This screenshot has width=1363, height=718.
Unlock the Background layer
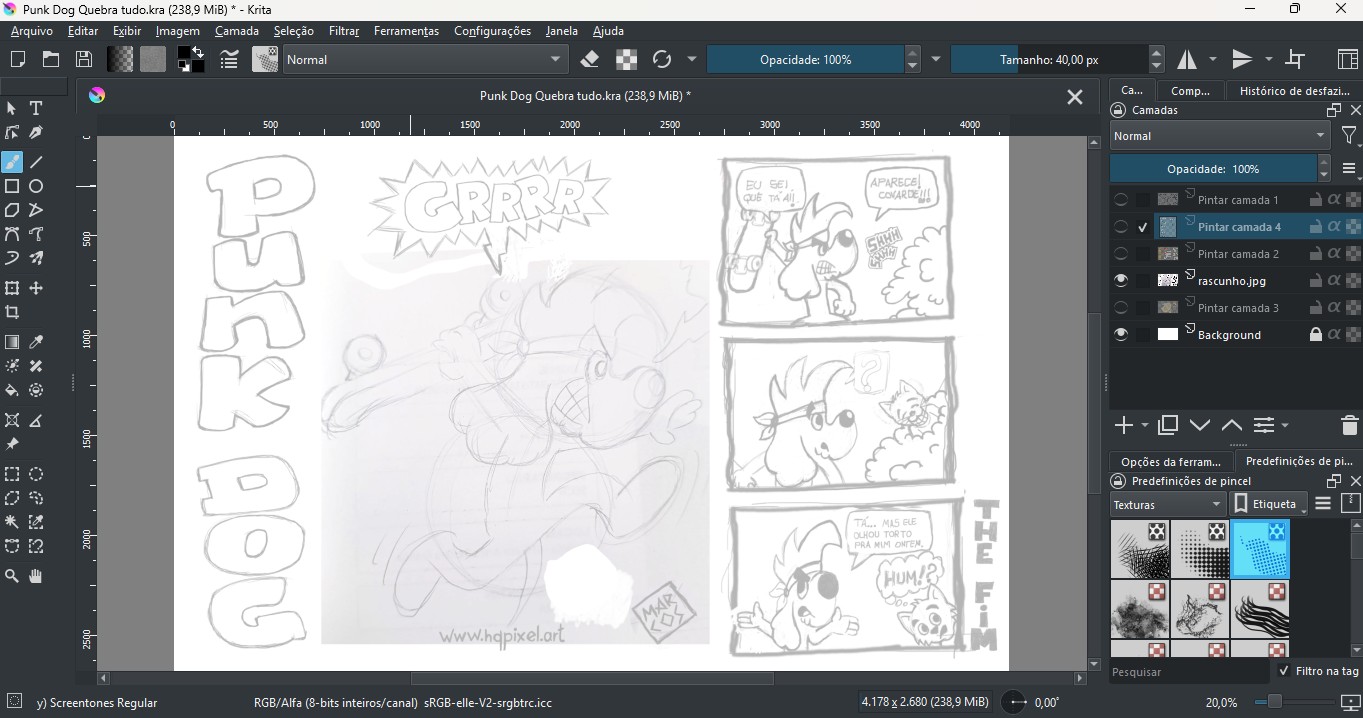point(1316,334)
